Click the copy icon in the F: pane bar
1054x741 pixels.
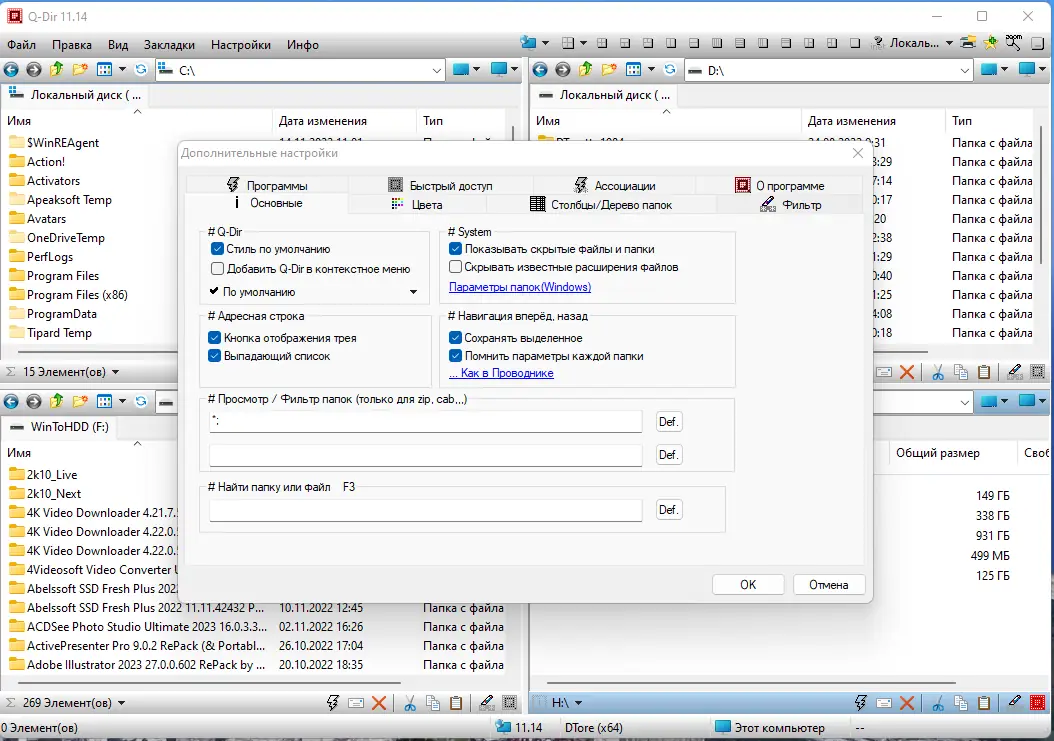(x=434, y=703)
